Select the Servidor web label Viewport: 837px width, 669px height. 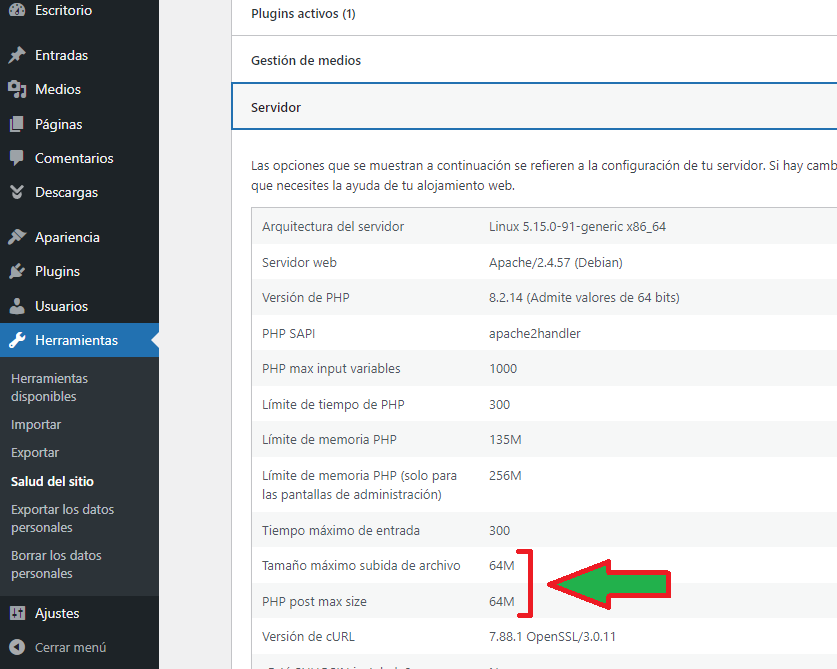coord(299,262)
